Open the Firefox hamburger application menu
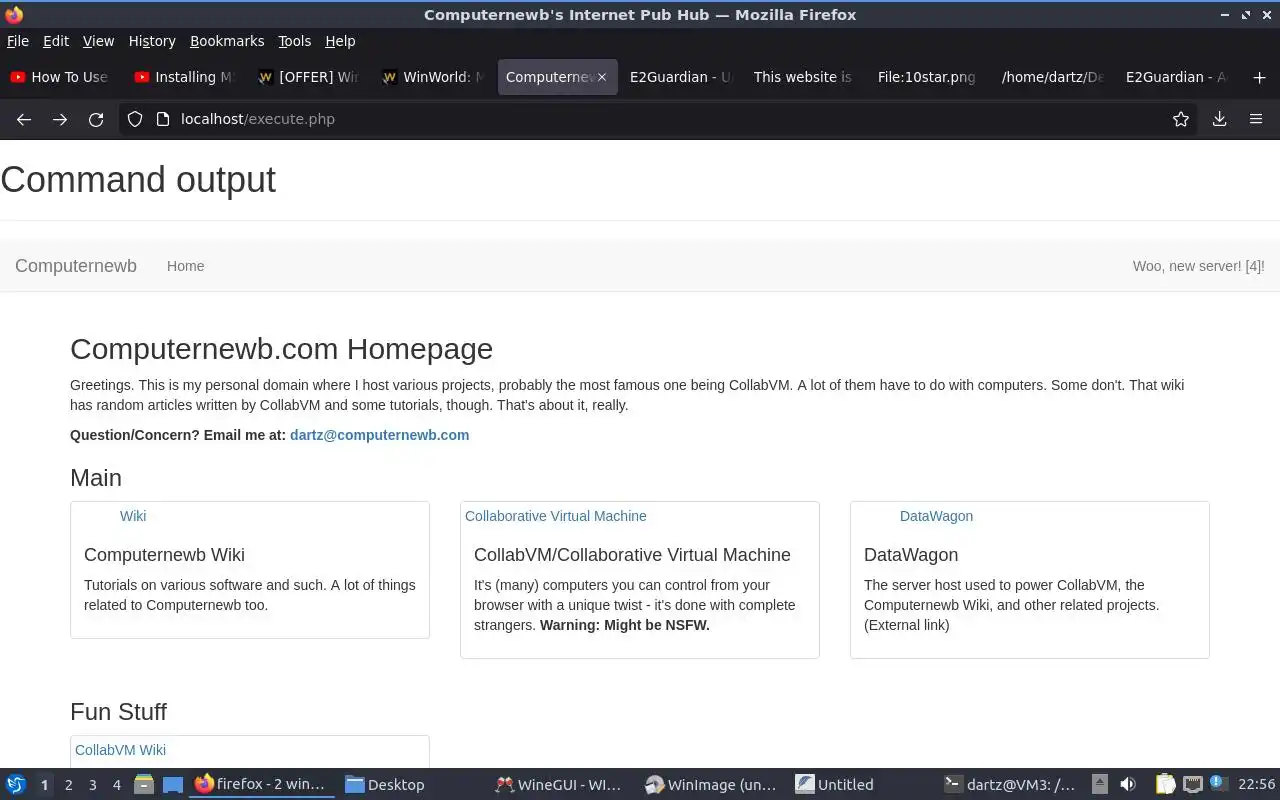This screenshot has width=1280, height=800. (1256, 119)
